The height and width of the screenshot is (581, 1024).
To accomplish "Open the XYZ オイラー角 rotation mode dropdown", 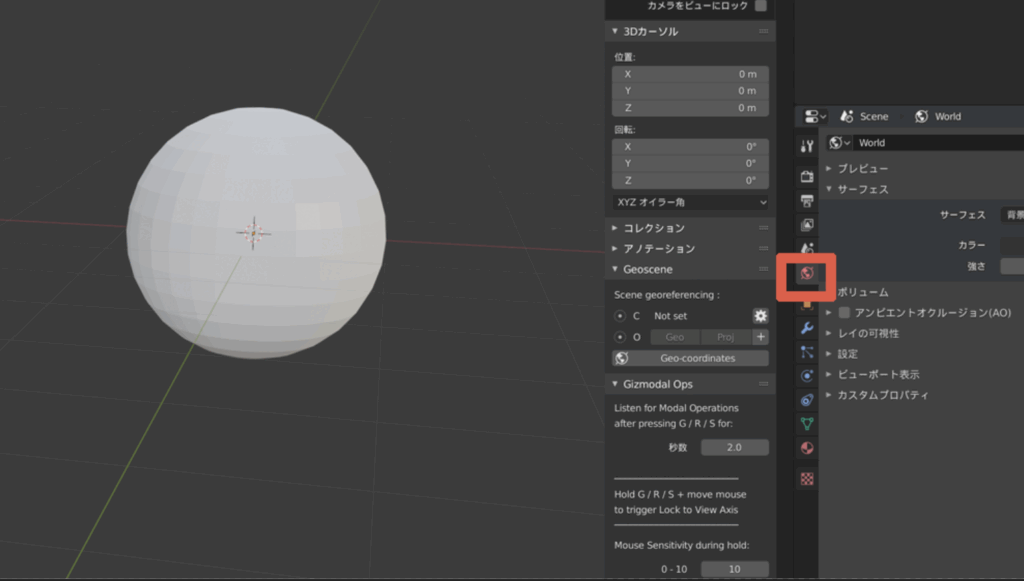I will coord(690,202).
